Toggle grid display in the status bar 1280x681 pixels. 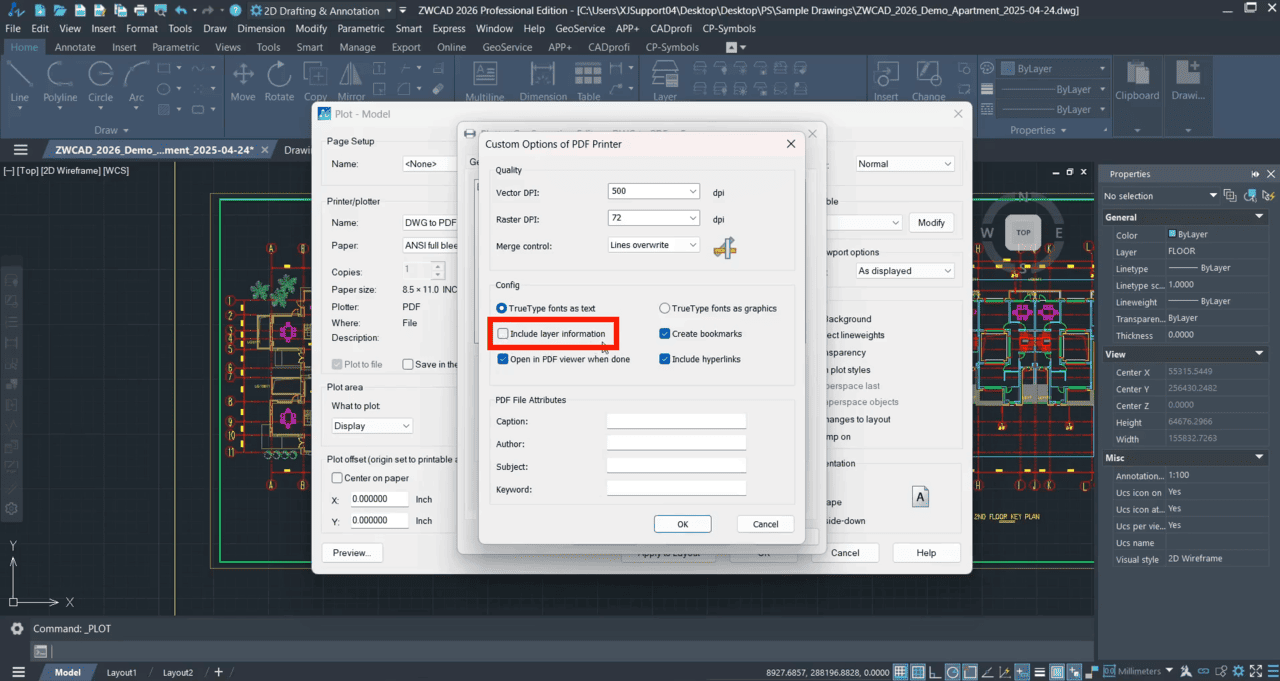point(899,671)
